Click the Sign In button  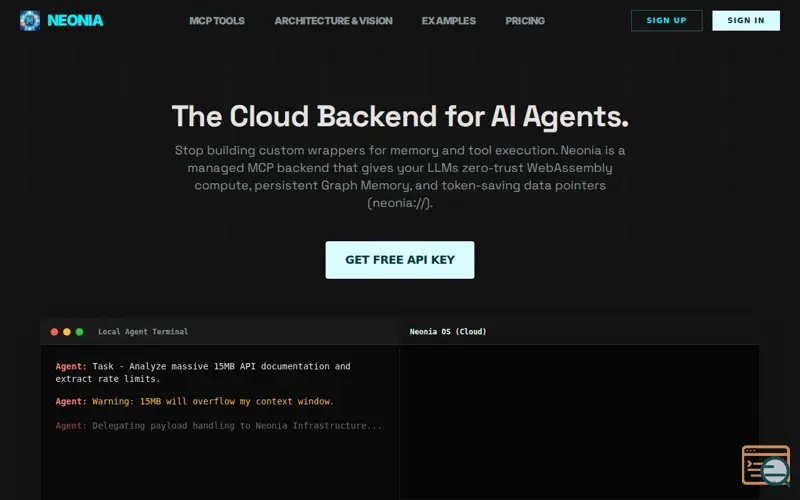(x=746, y=20)
